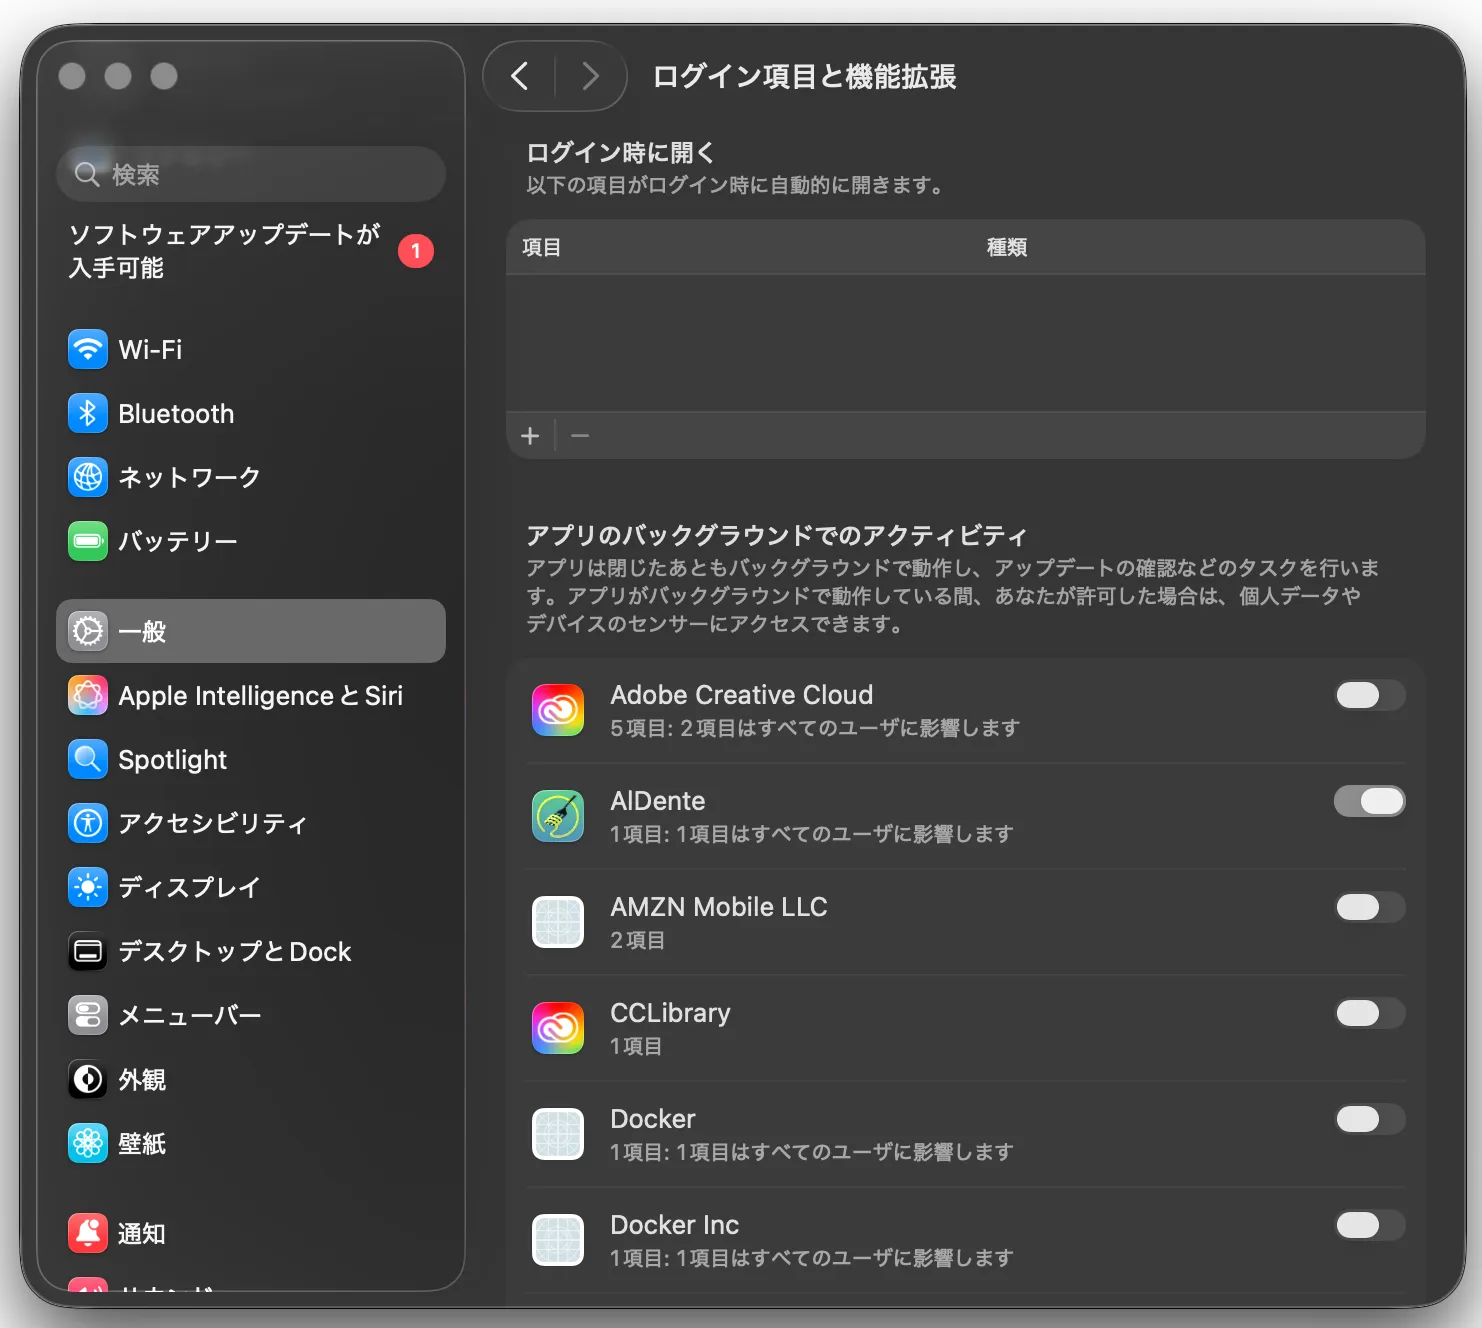The width and height of the screenshot is (1482, 1328).
Task: Turn on Docker background activity
Action: tap(1369, 1119)
